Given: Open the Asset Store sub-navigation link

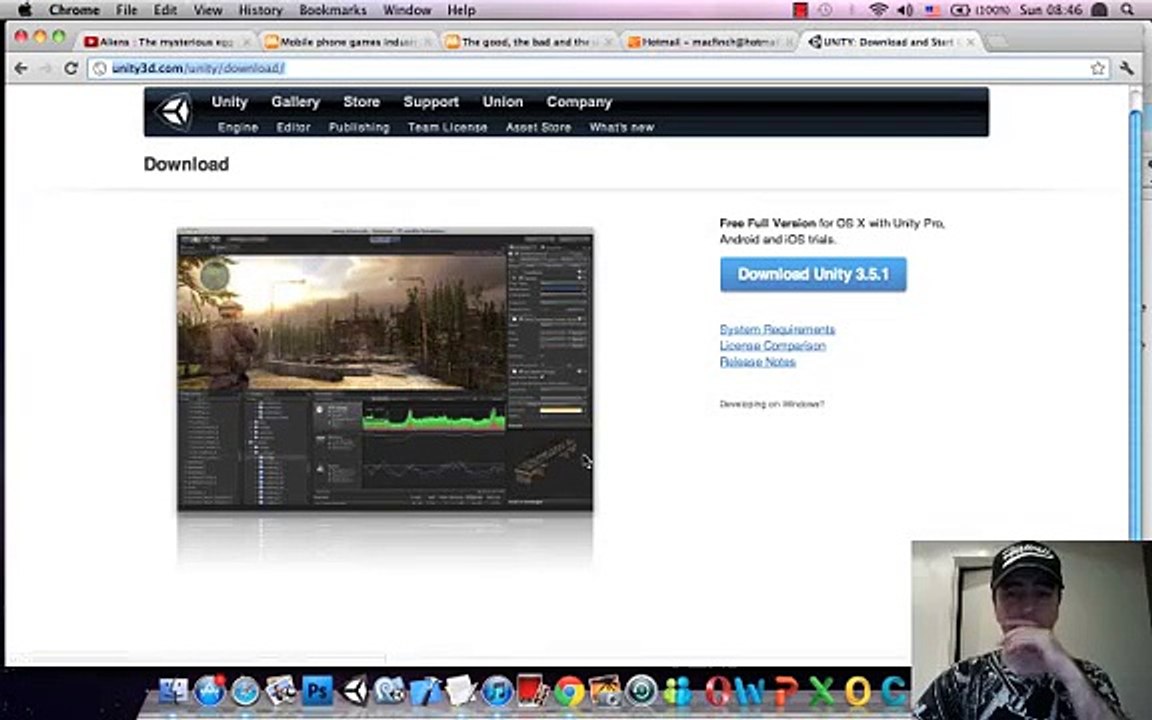Looking at the screenshot, I should click(x=539, y=127).
